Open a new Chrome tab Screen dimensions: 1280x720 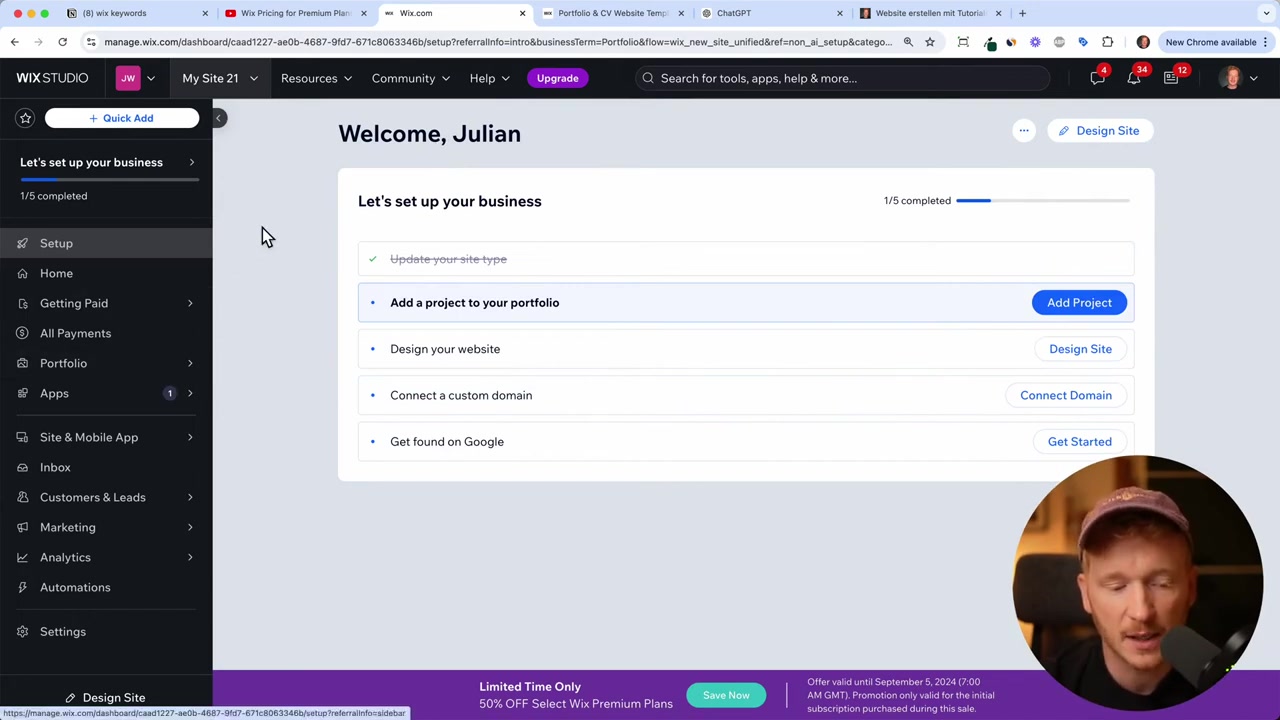point(1022,13)
